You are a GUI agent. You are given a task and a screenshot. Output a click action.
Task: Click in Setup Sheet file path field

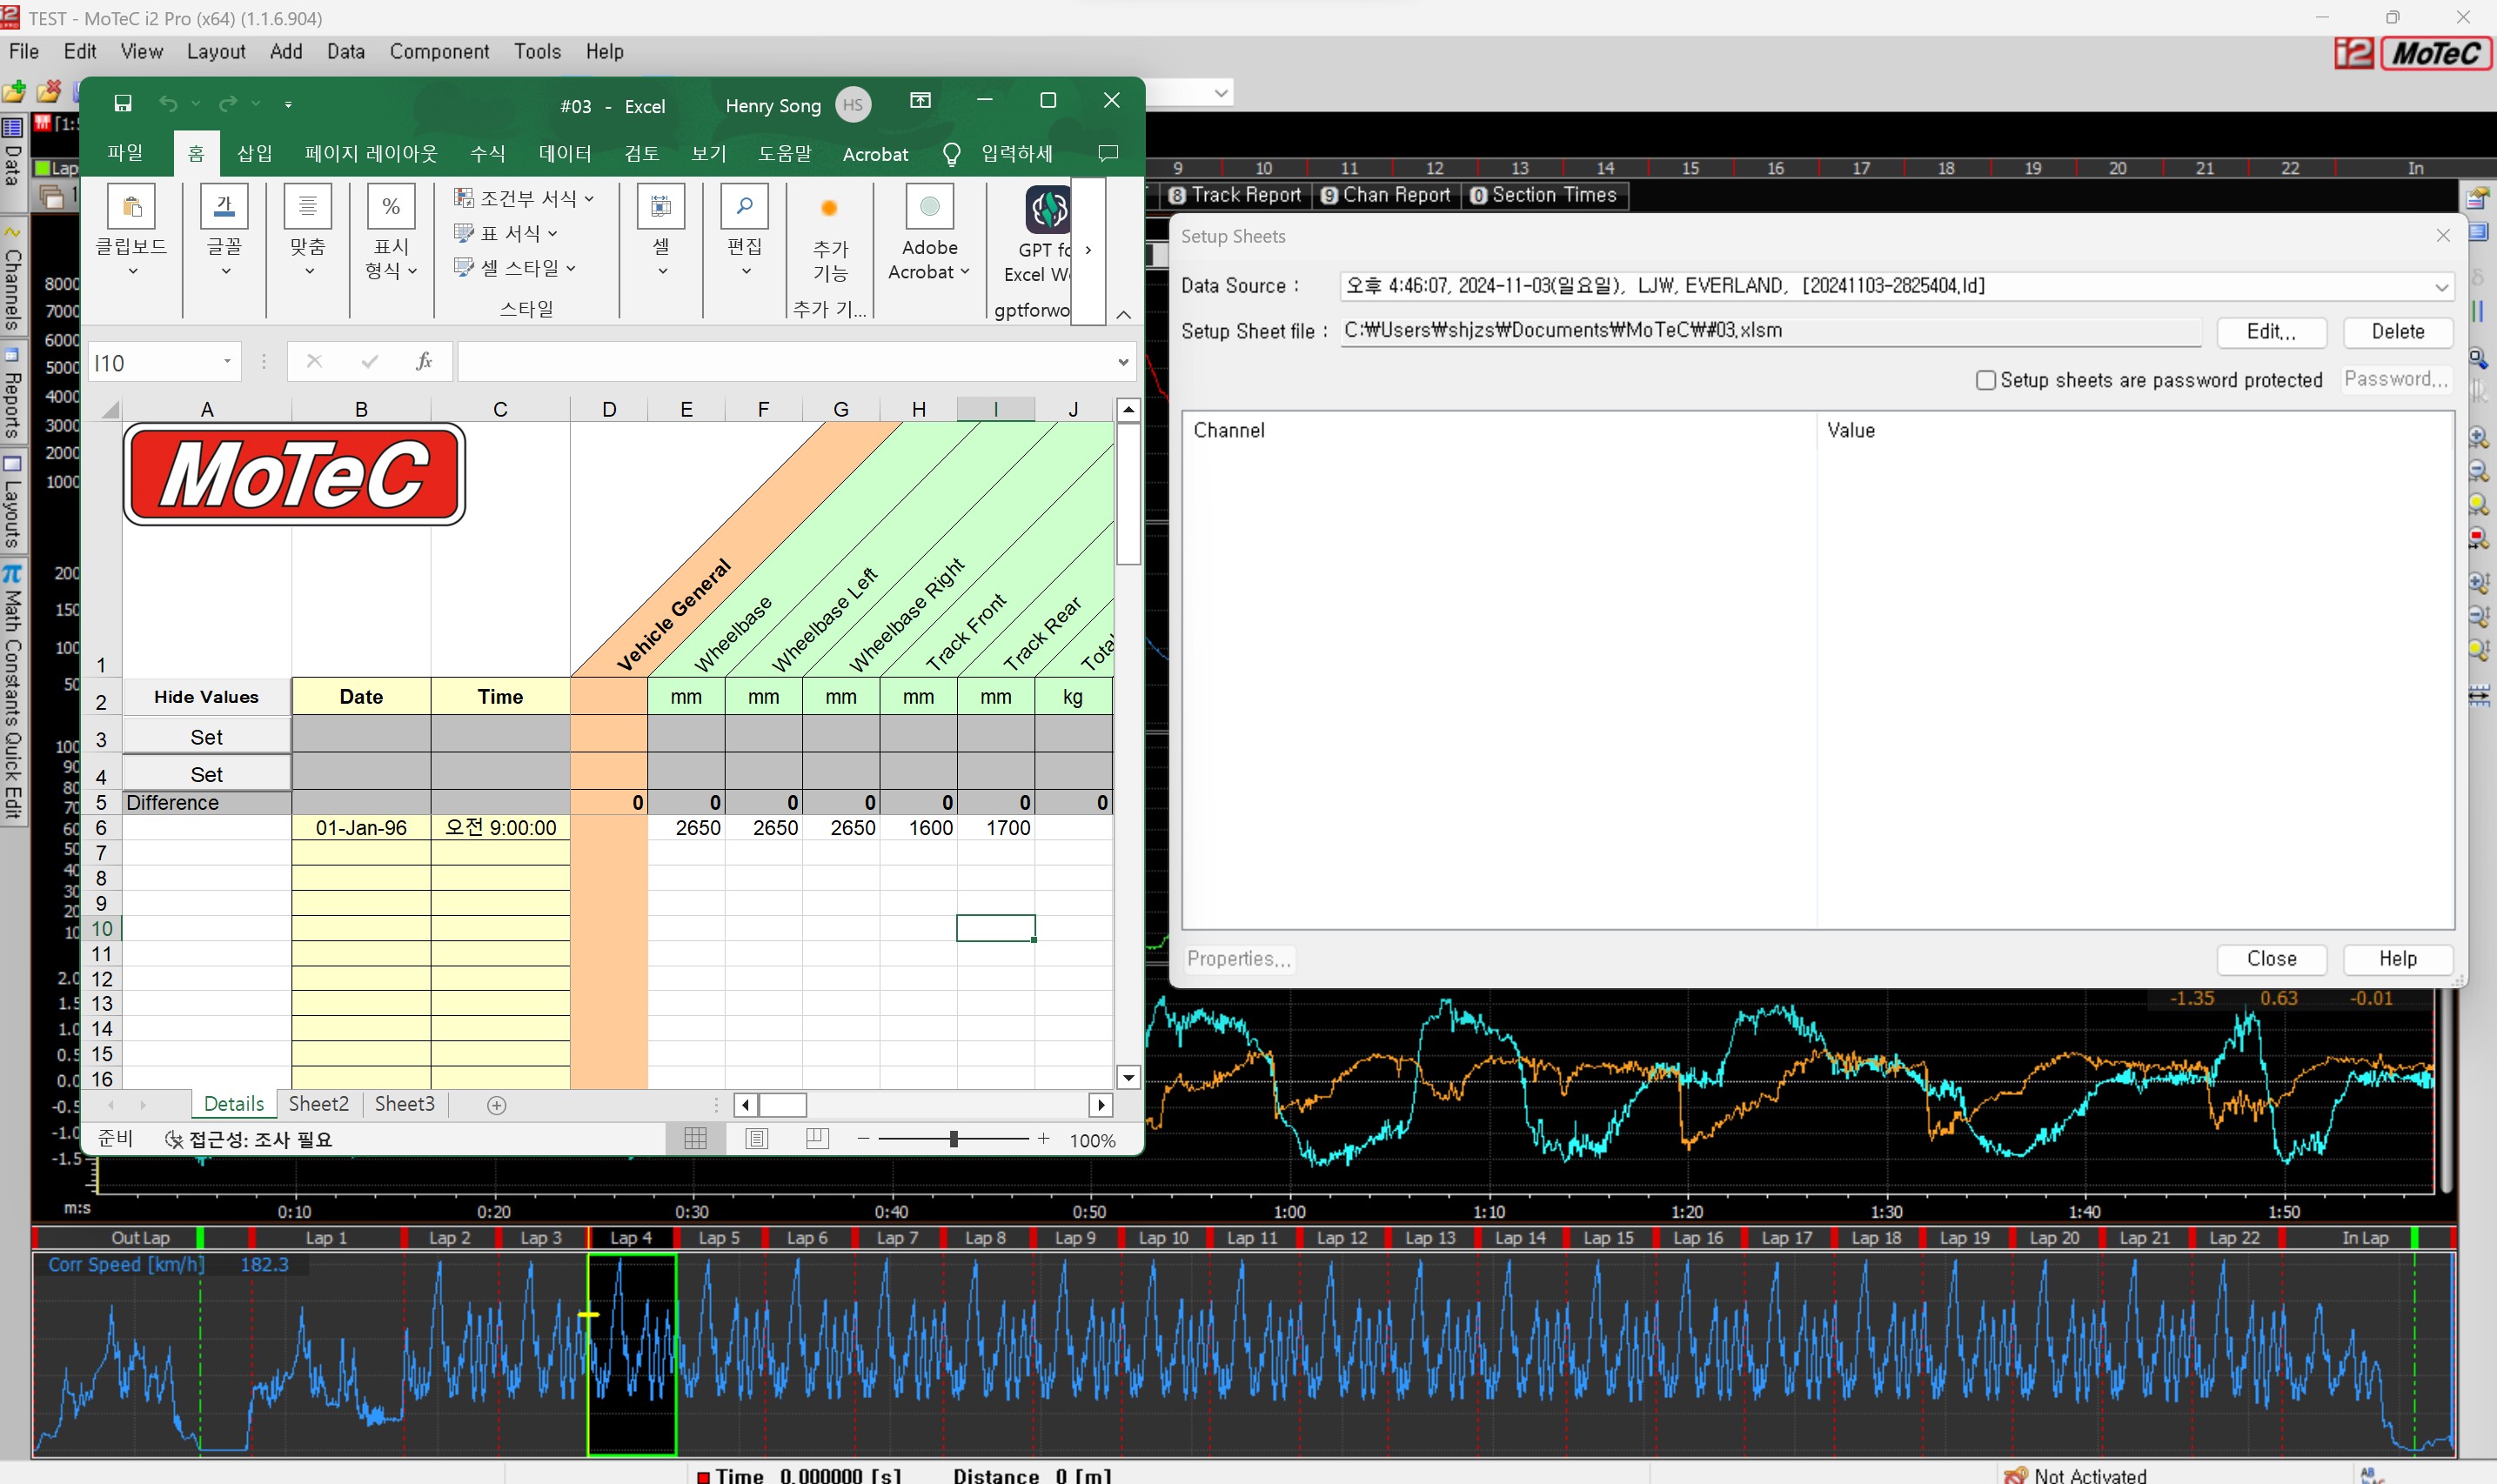[x=1770, y=331]
